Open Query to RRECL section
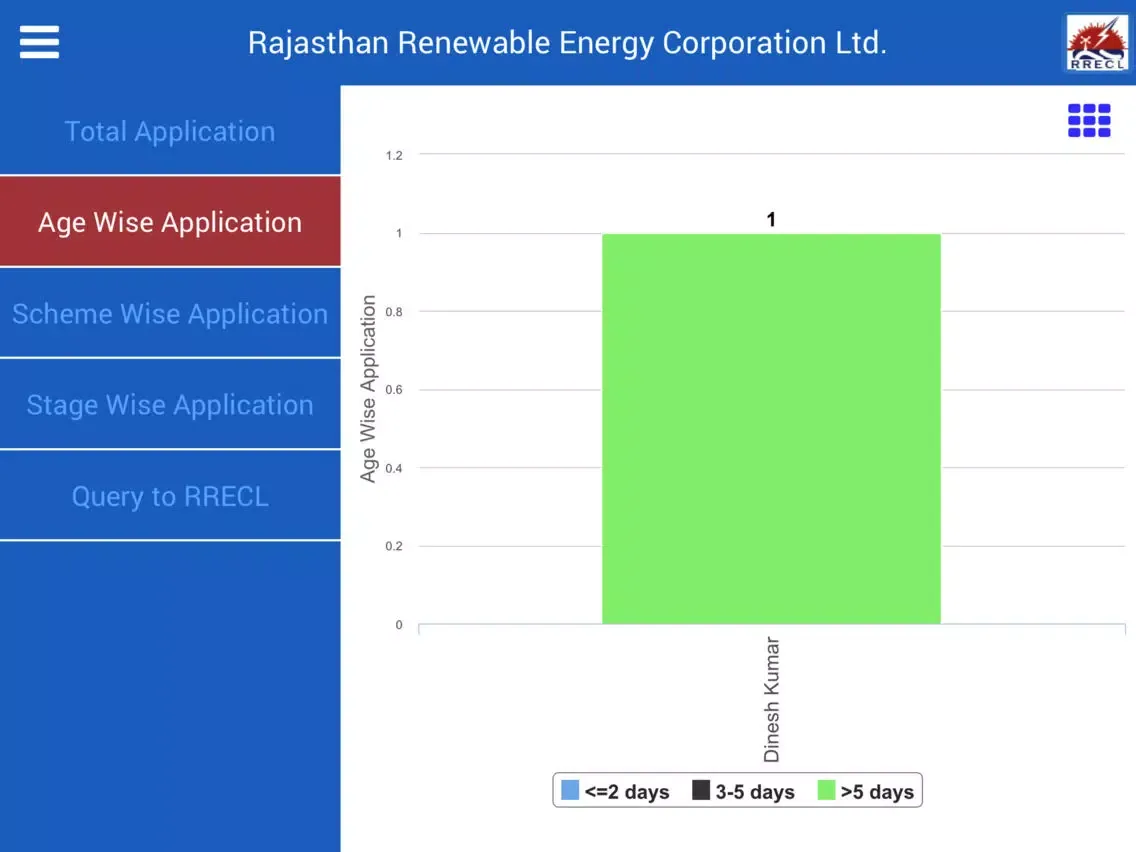This screenshot has width=1136, height=852. coord(170,496)
